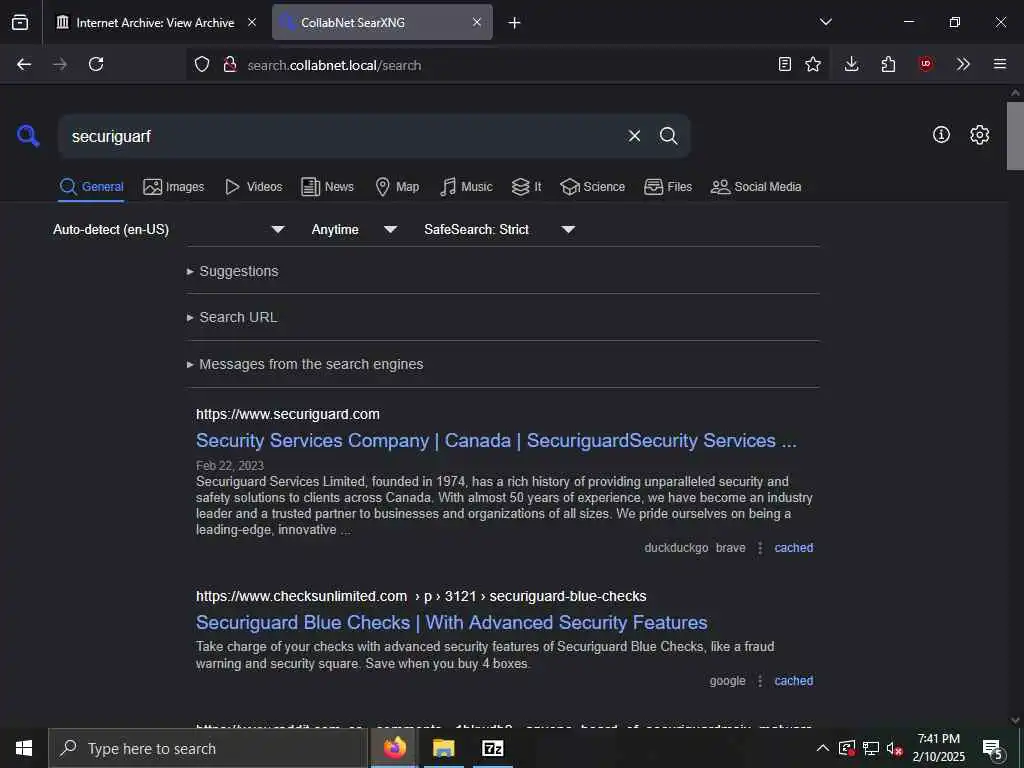This screenshot has width=1024, height=768.
Task: Switch to Internet Archive: View Archive tab
Action: (x=155, y=22)
